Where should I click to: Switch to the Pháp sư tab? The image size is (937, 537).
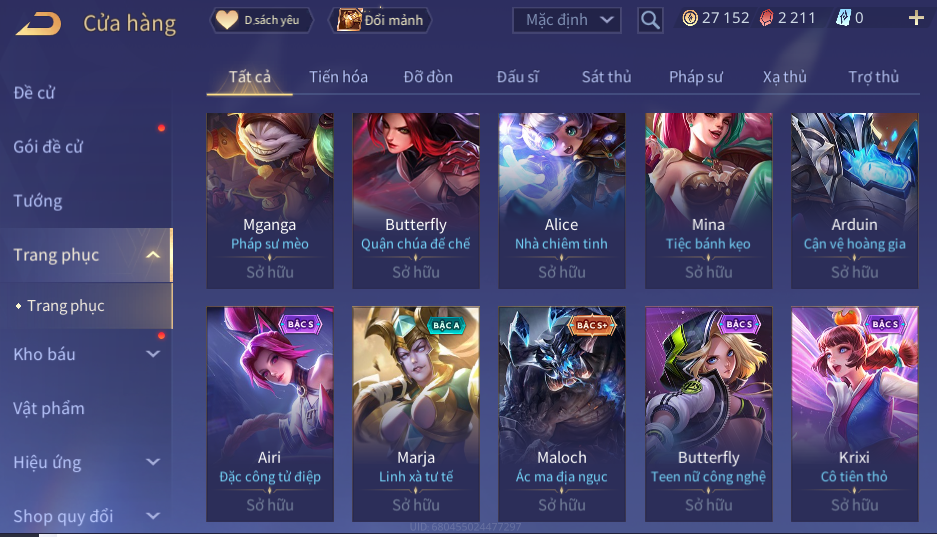[696, 77]
